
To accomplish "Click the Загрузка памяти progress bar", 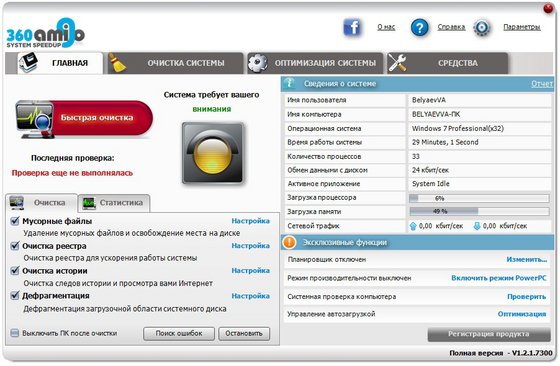I will [479, 211].
